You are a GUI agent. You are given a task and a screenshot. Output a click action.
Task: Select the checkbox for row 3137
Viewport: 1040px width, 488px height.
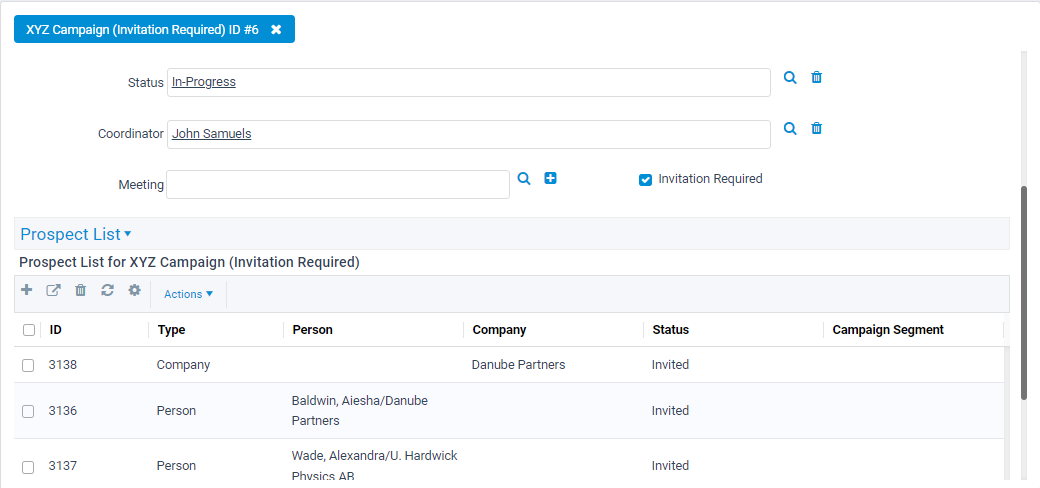coord(28,467)
